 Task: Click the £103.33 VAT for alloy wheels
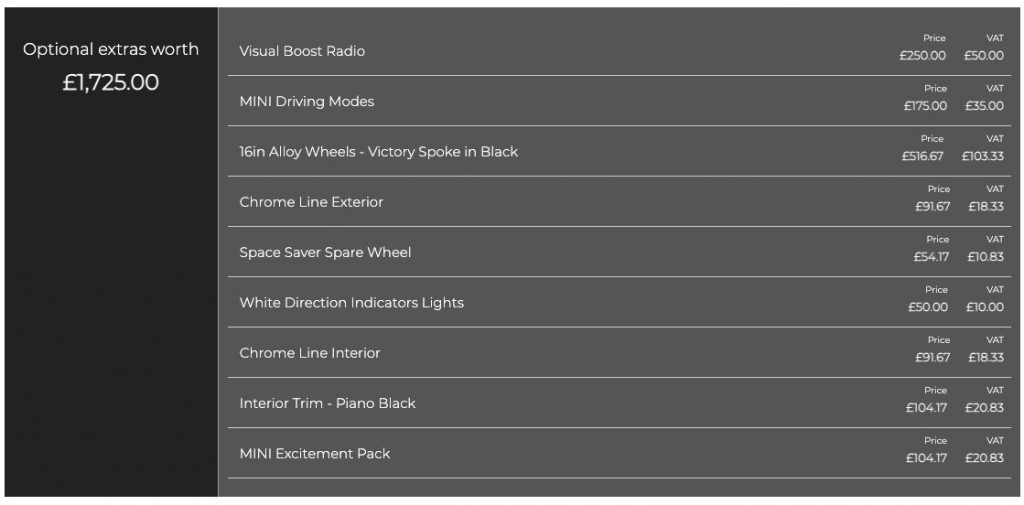pyautogui.click(x=982, y=157)
